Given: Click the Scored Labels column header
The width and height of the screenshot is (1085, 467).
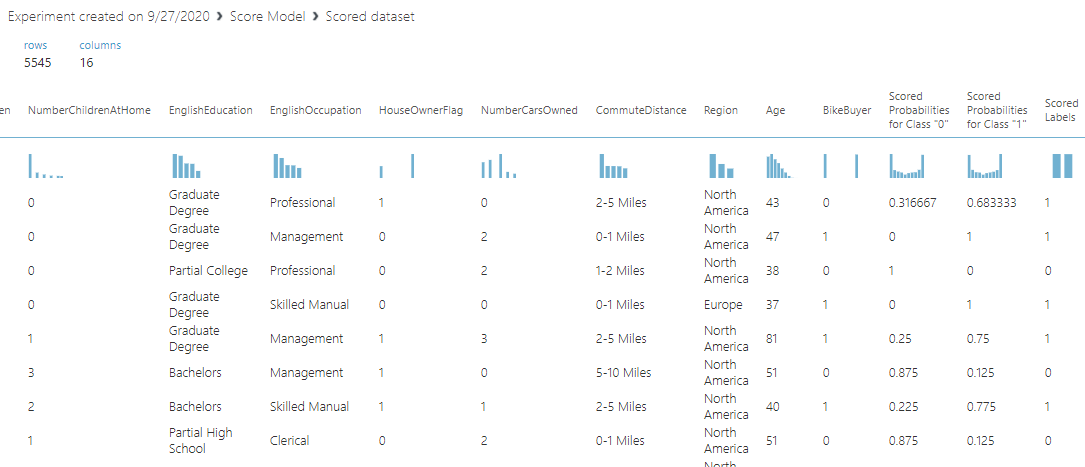Looking at the screenshot, I should (x=1061, y=110).
